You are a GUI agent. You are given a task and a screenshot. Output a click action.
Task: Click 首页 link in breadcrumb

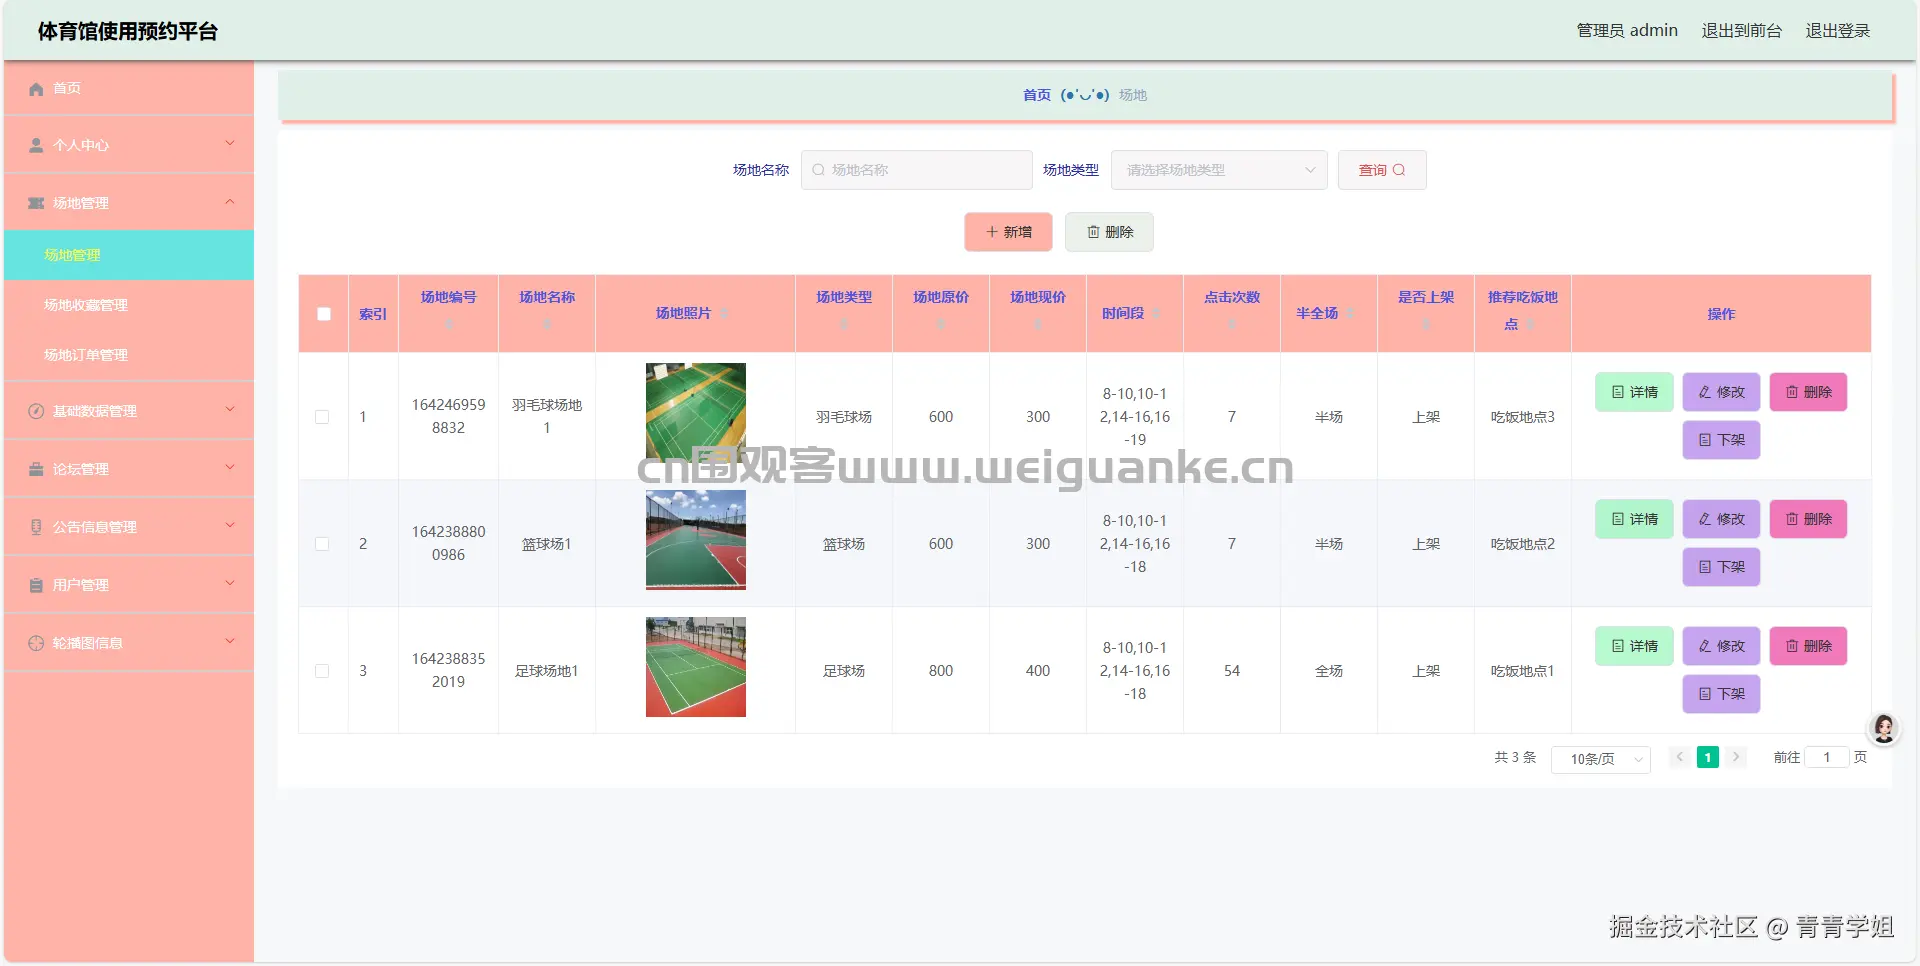(1036, 95)
